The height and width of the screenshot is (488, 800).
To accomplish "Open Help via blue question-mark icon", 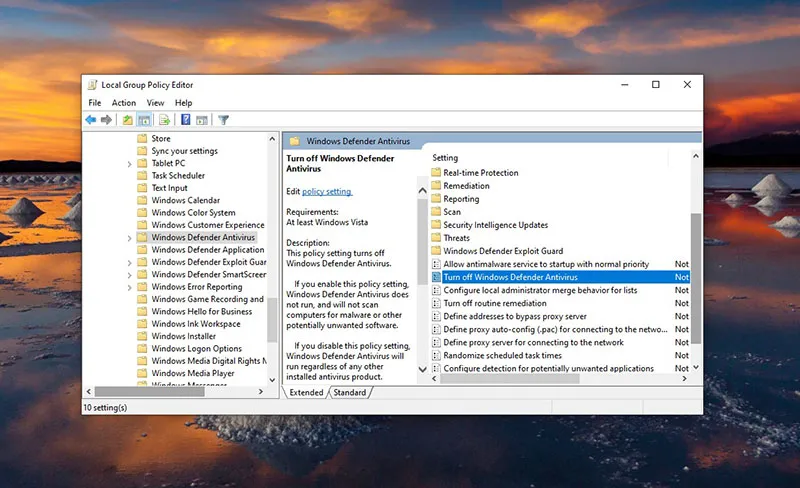I will click(x=186, y=120).
